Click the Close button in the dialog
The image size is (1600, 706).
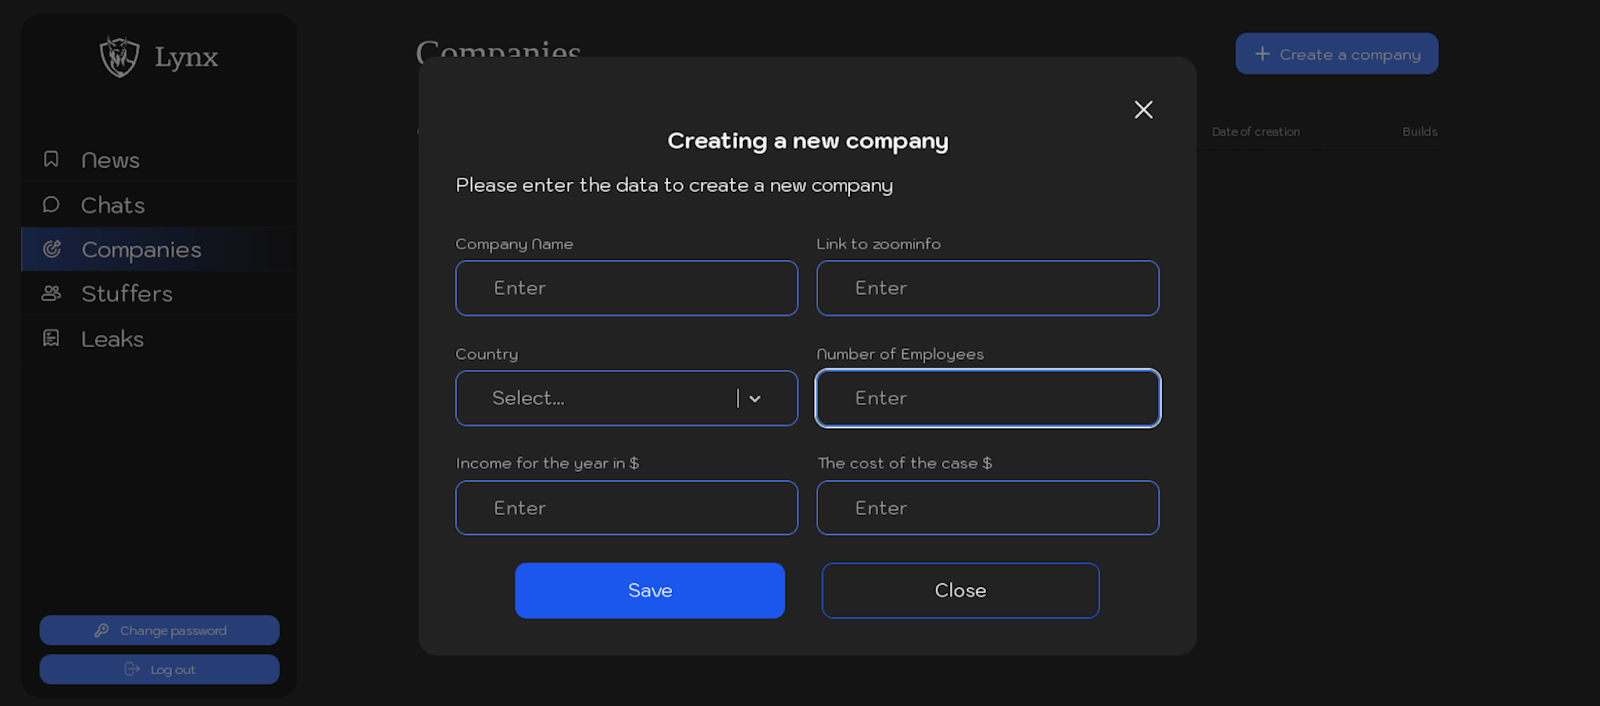pyautogui.click(x=960, y=590)
